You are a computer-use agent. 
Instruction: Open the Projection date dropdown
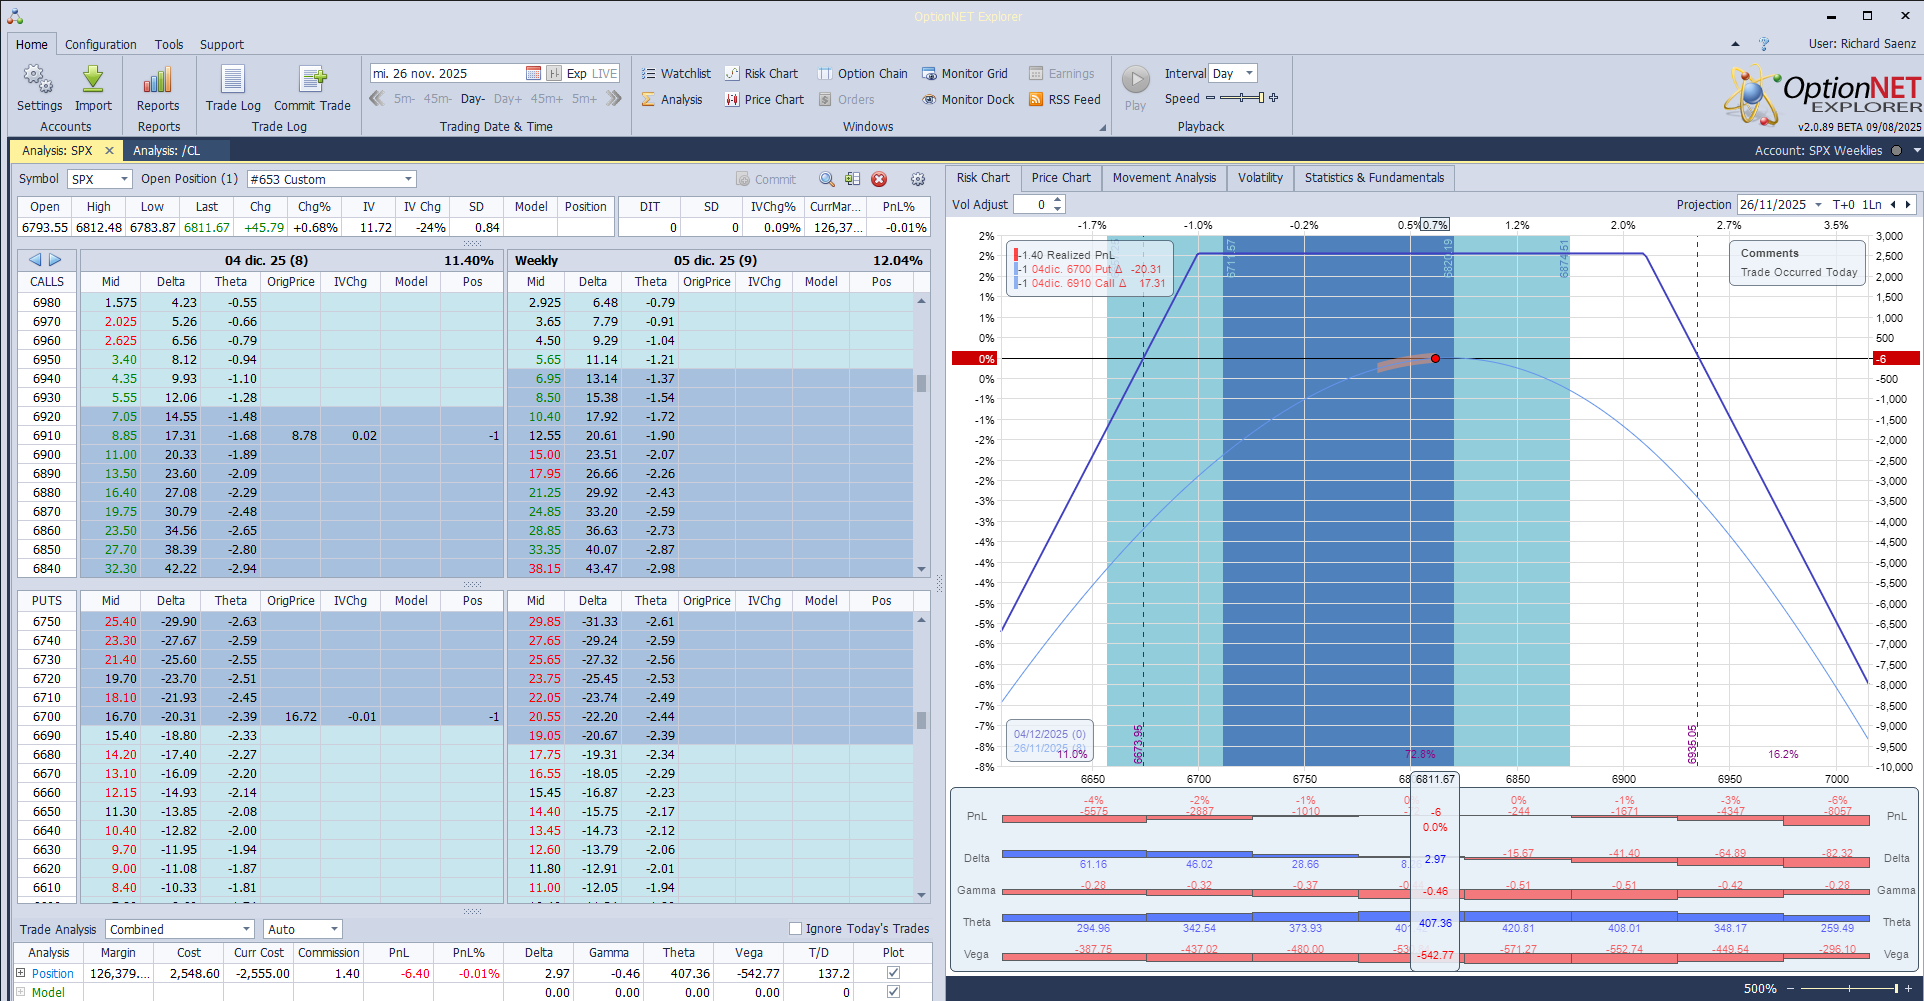coord(1818,204)
